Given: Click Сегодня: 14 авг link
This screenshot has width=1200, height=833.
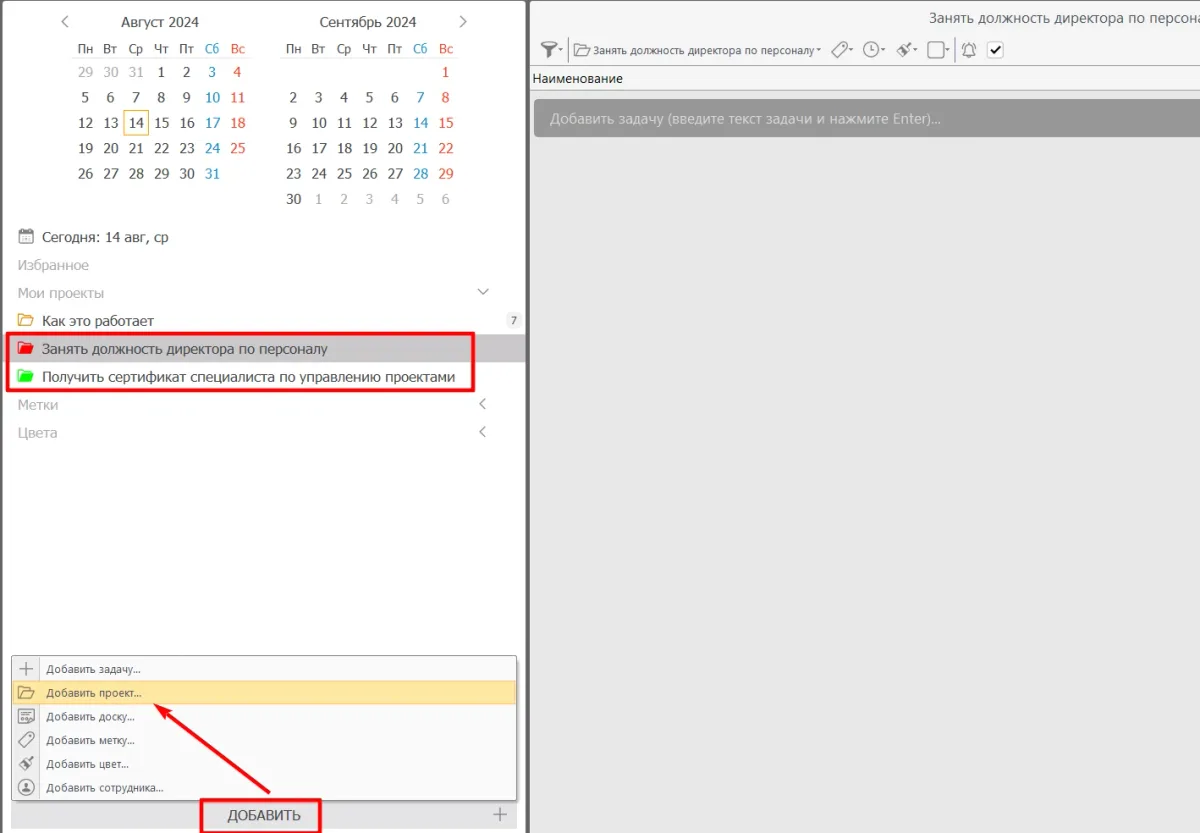Looking at the screenshot, I should pos(105,237).
